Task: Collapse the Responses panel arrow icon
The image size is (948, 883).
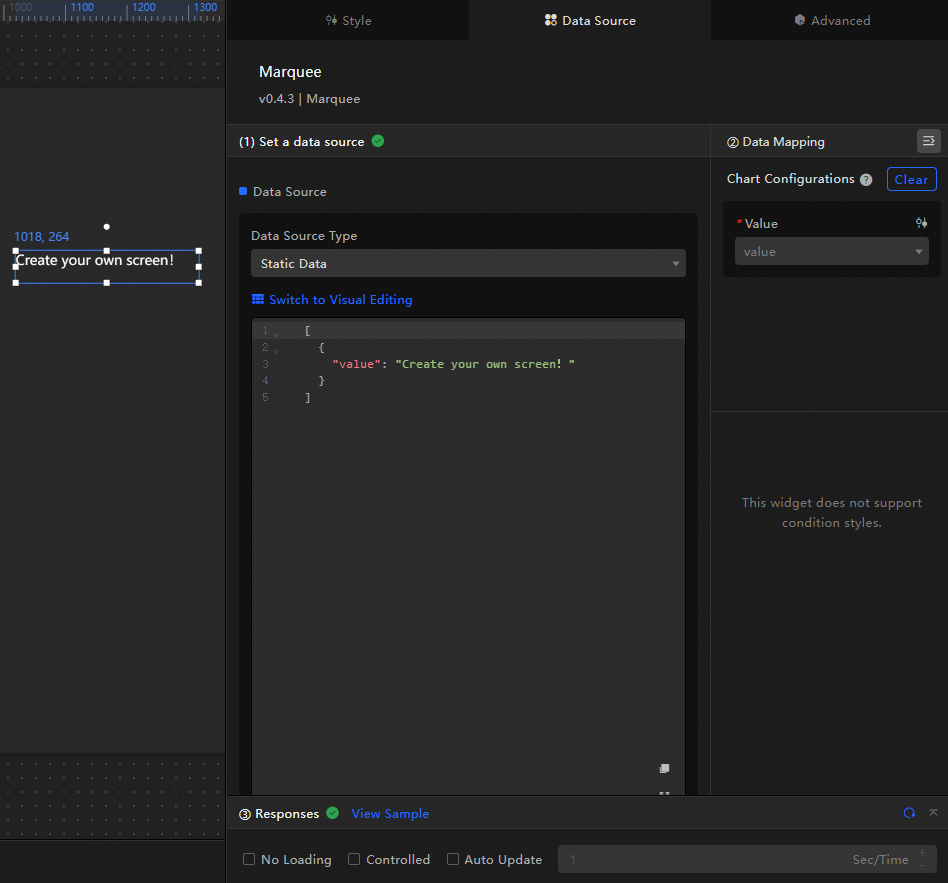Action: [933, 813]
